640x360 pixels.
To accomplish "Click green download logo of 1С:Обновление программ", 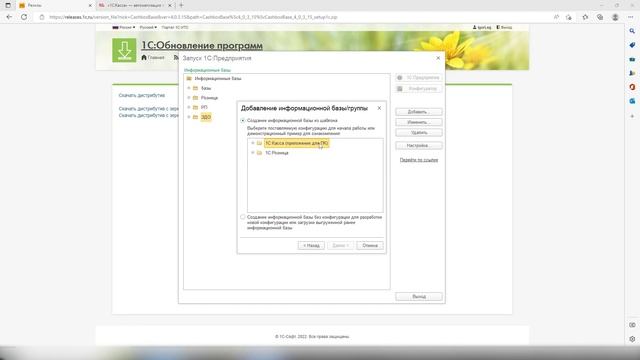I will 124,50.
